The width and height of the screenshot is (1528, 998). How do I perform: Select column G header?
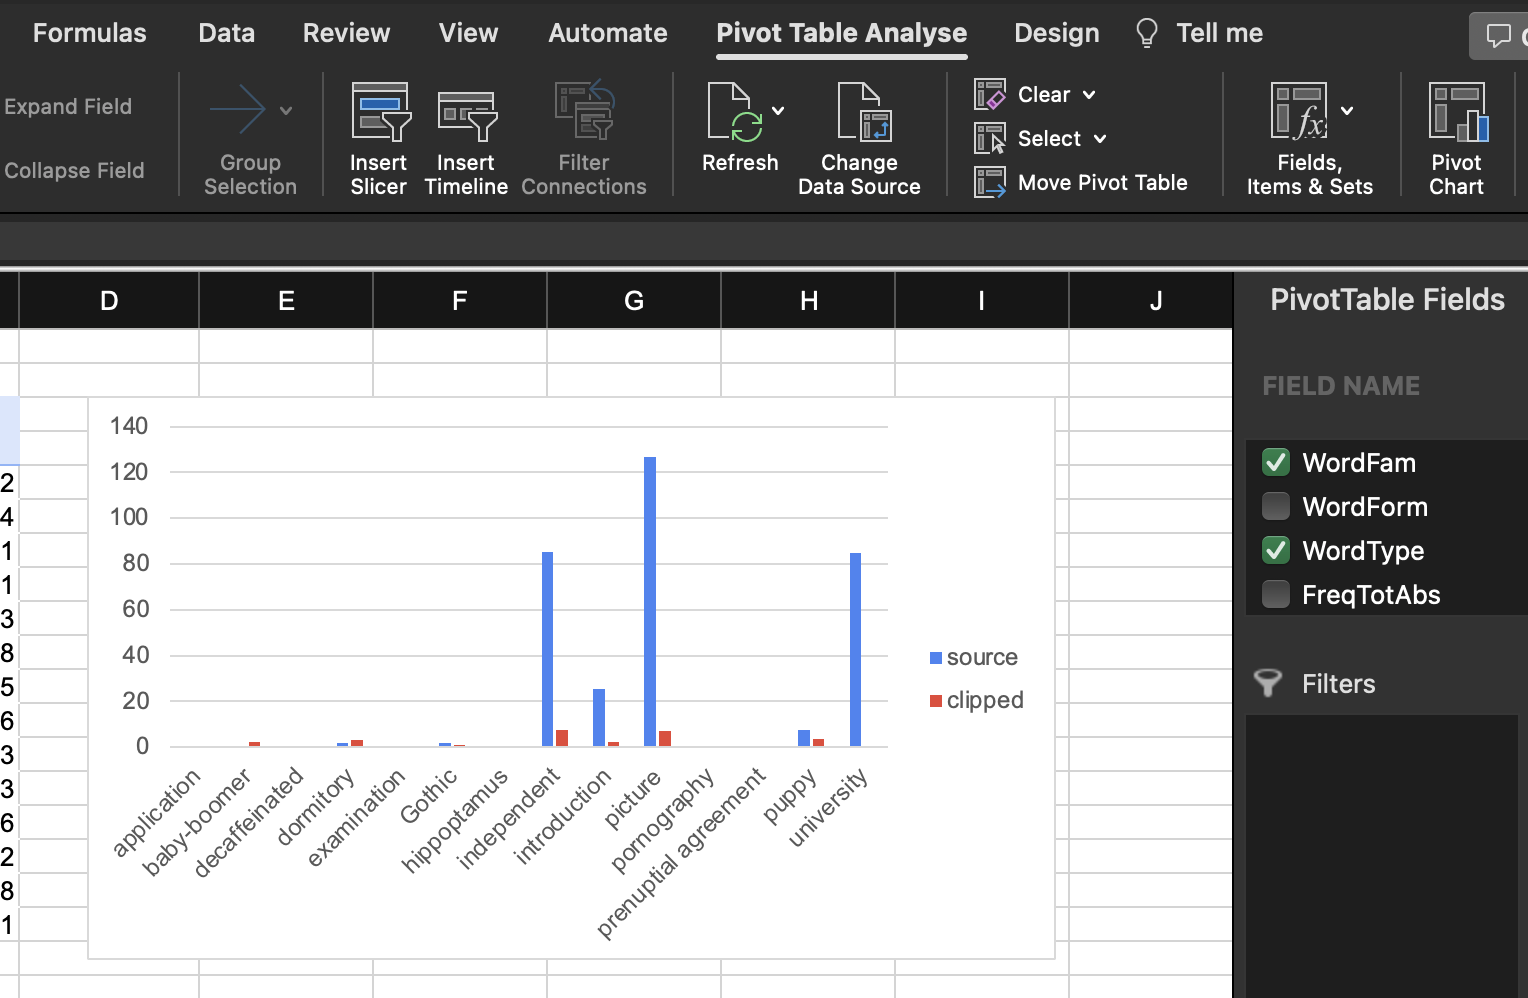(633, 301)
